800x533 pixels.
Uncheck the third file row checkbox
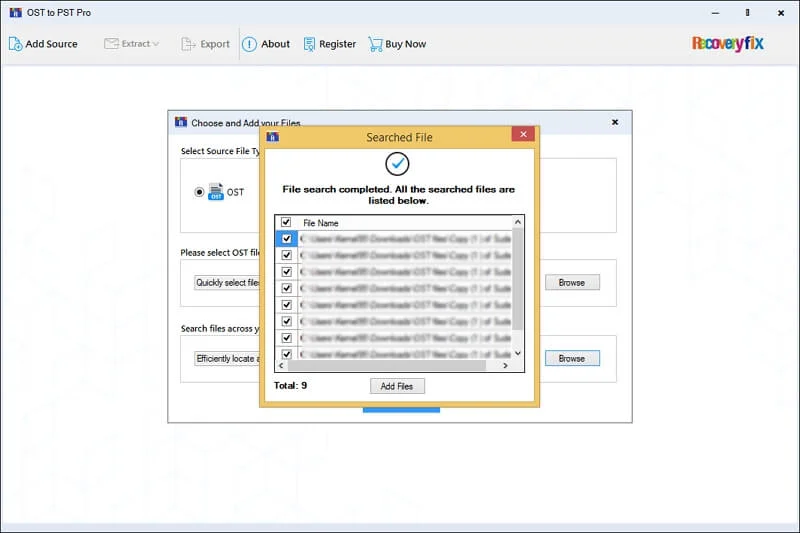click(x=287, y=272)
